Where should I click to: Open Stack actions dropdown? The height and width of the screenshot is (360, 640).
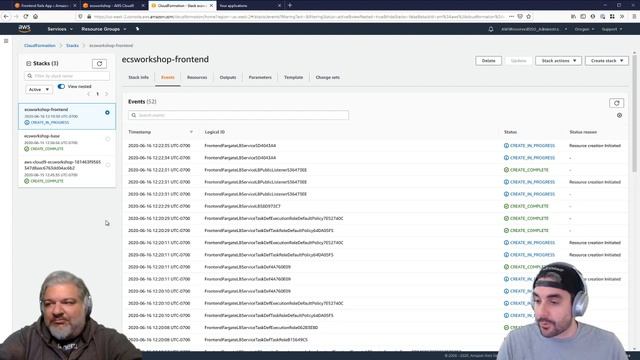click(558, 60)
